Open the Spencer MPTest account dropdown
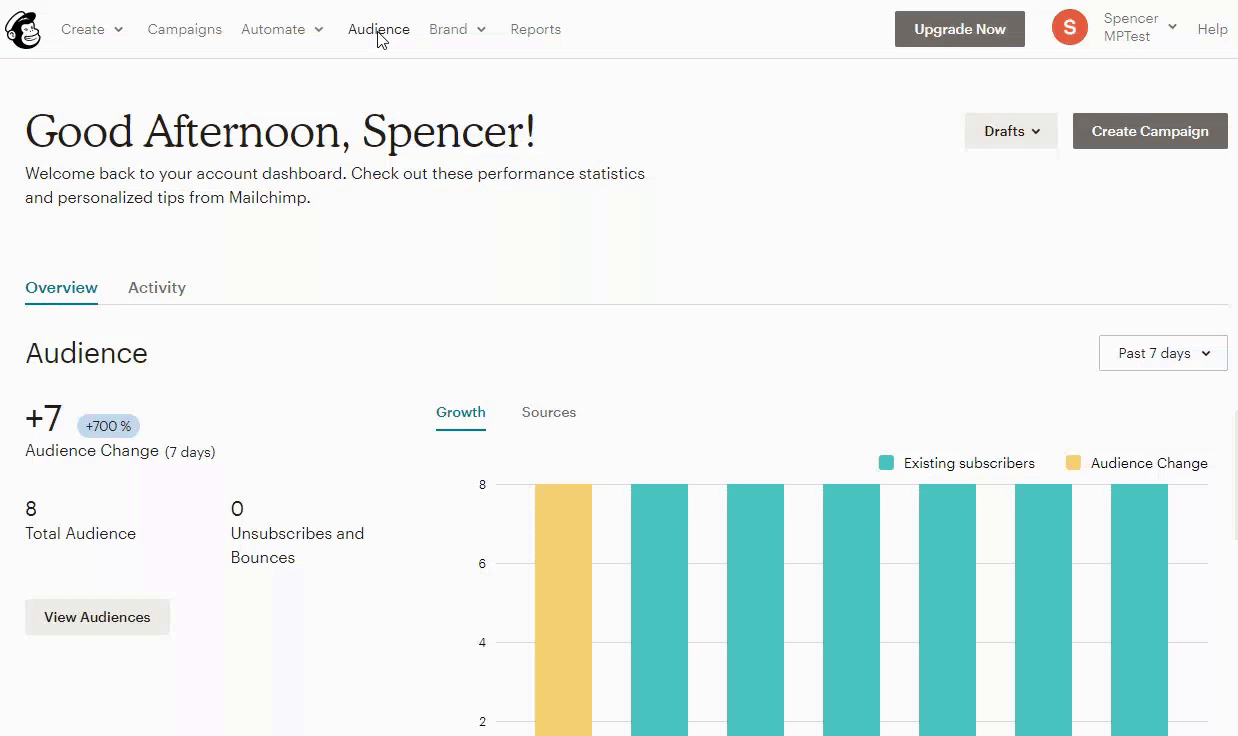 click(1140, 28)
